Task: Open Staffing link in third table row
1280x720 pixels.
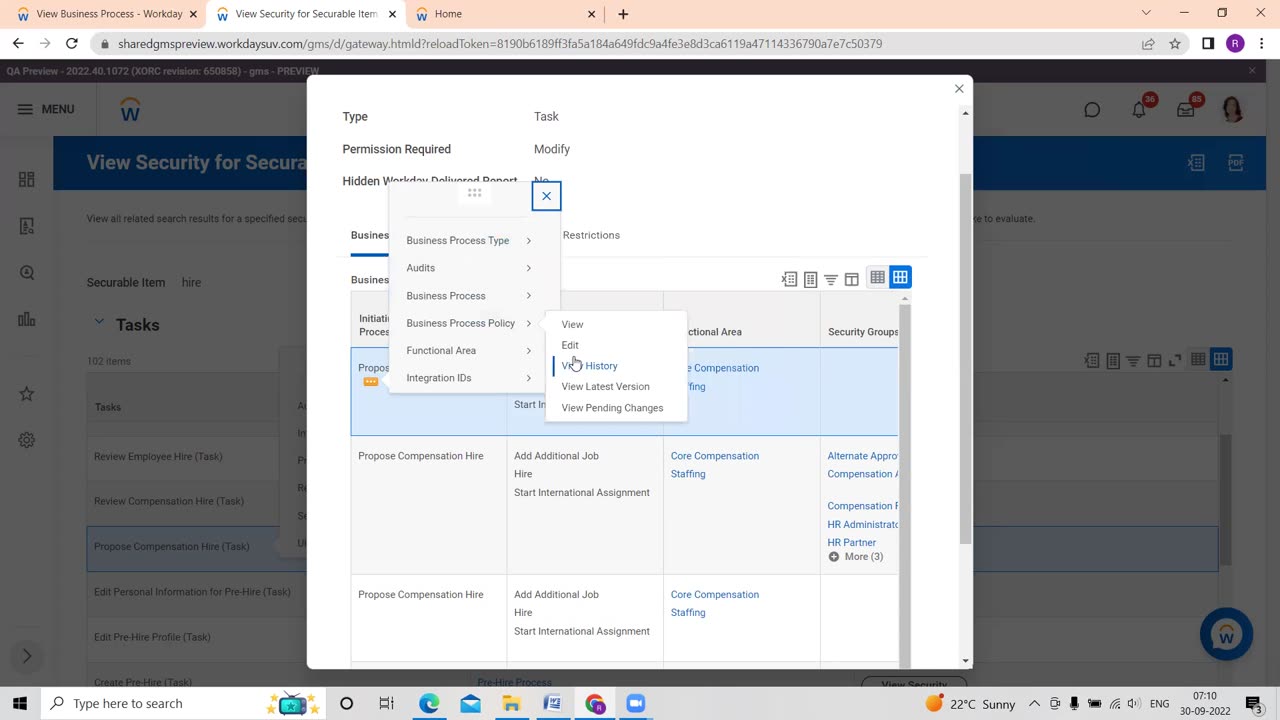Action: 688,613
